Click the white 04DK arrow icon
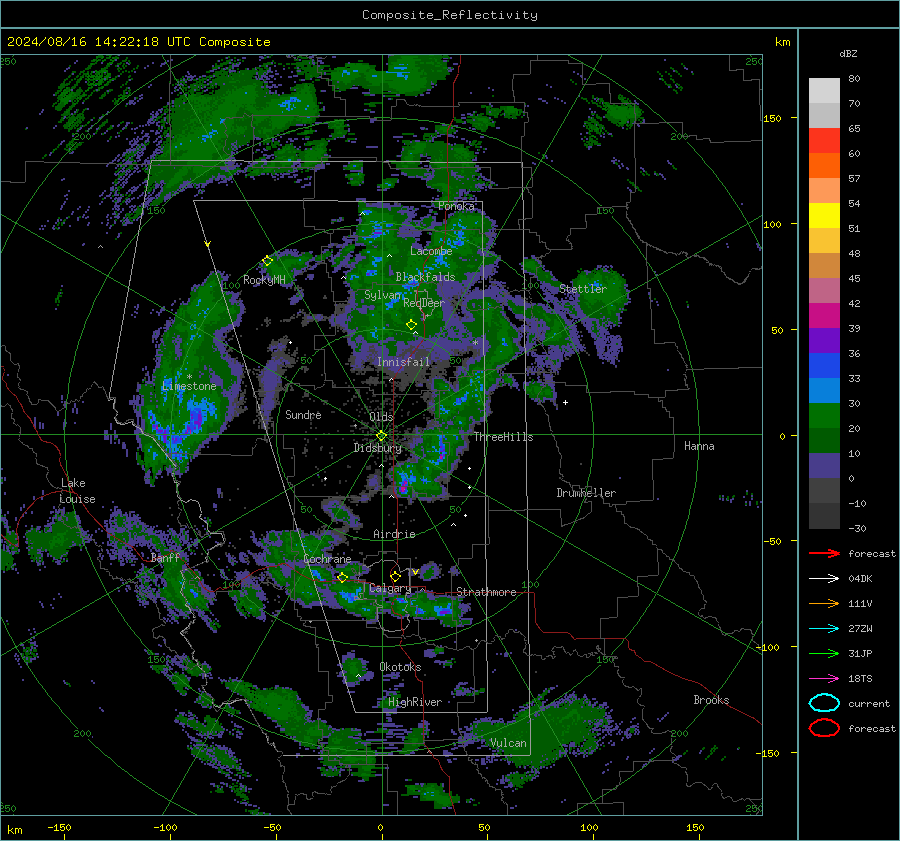 coord(824,578)
